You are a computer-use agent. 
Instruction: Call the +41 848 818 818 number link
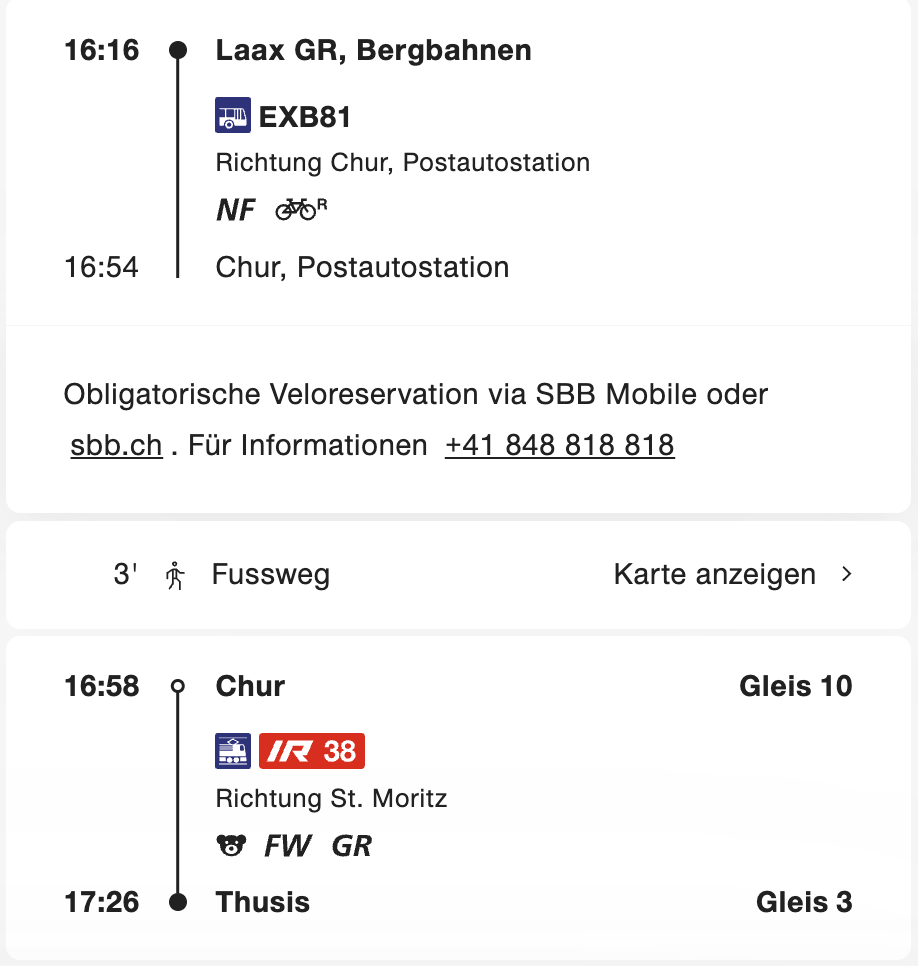pos(560,445)
